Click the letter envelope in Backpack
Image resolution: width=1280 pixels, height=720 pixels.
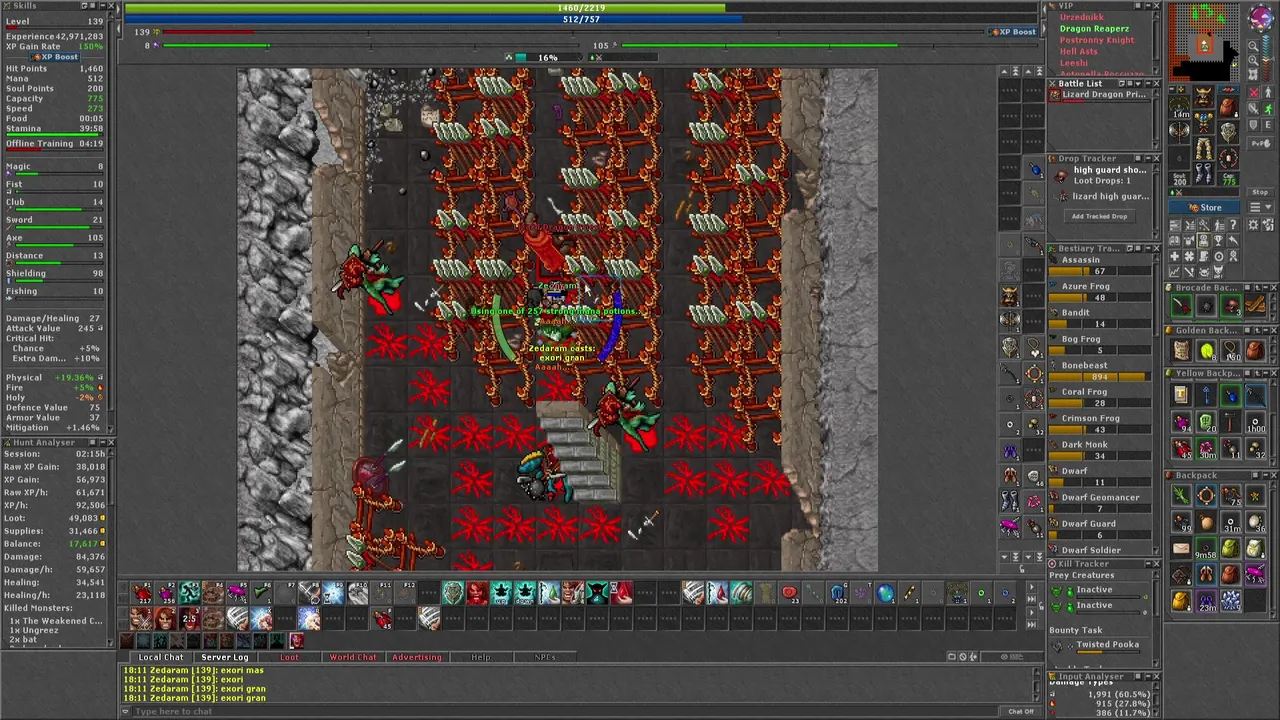pyautogui.click(x=1181, y=548)
